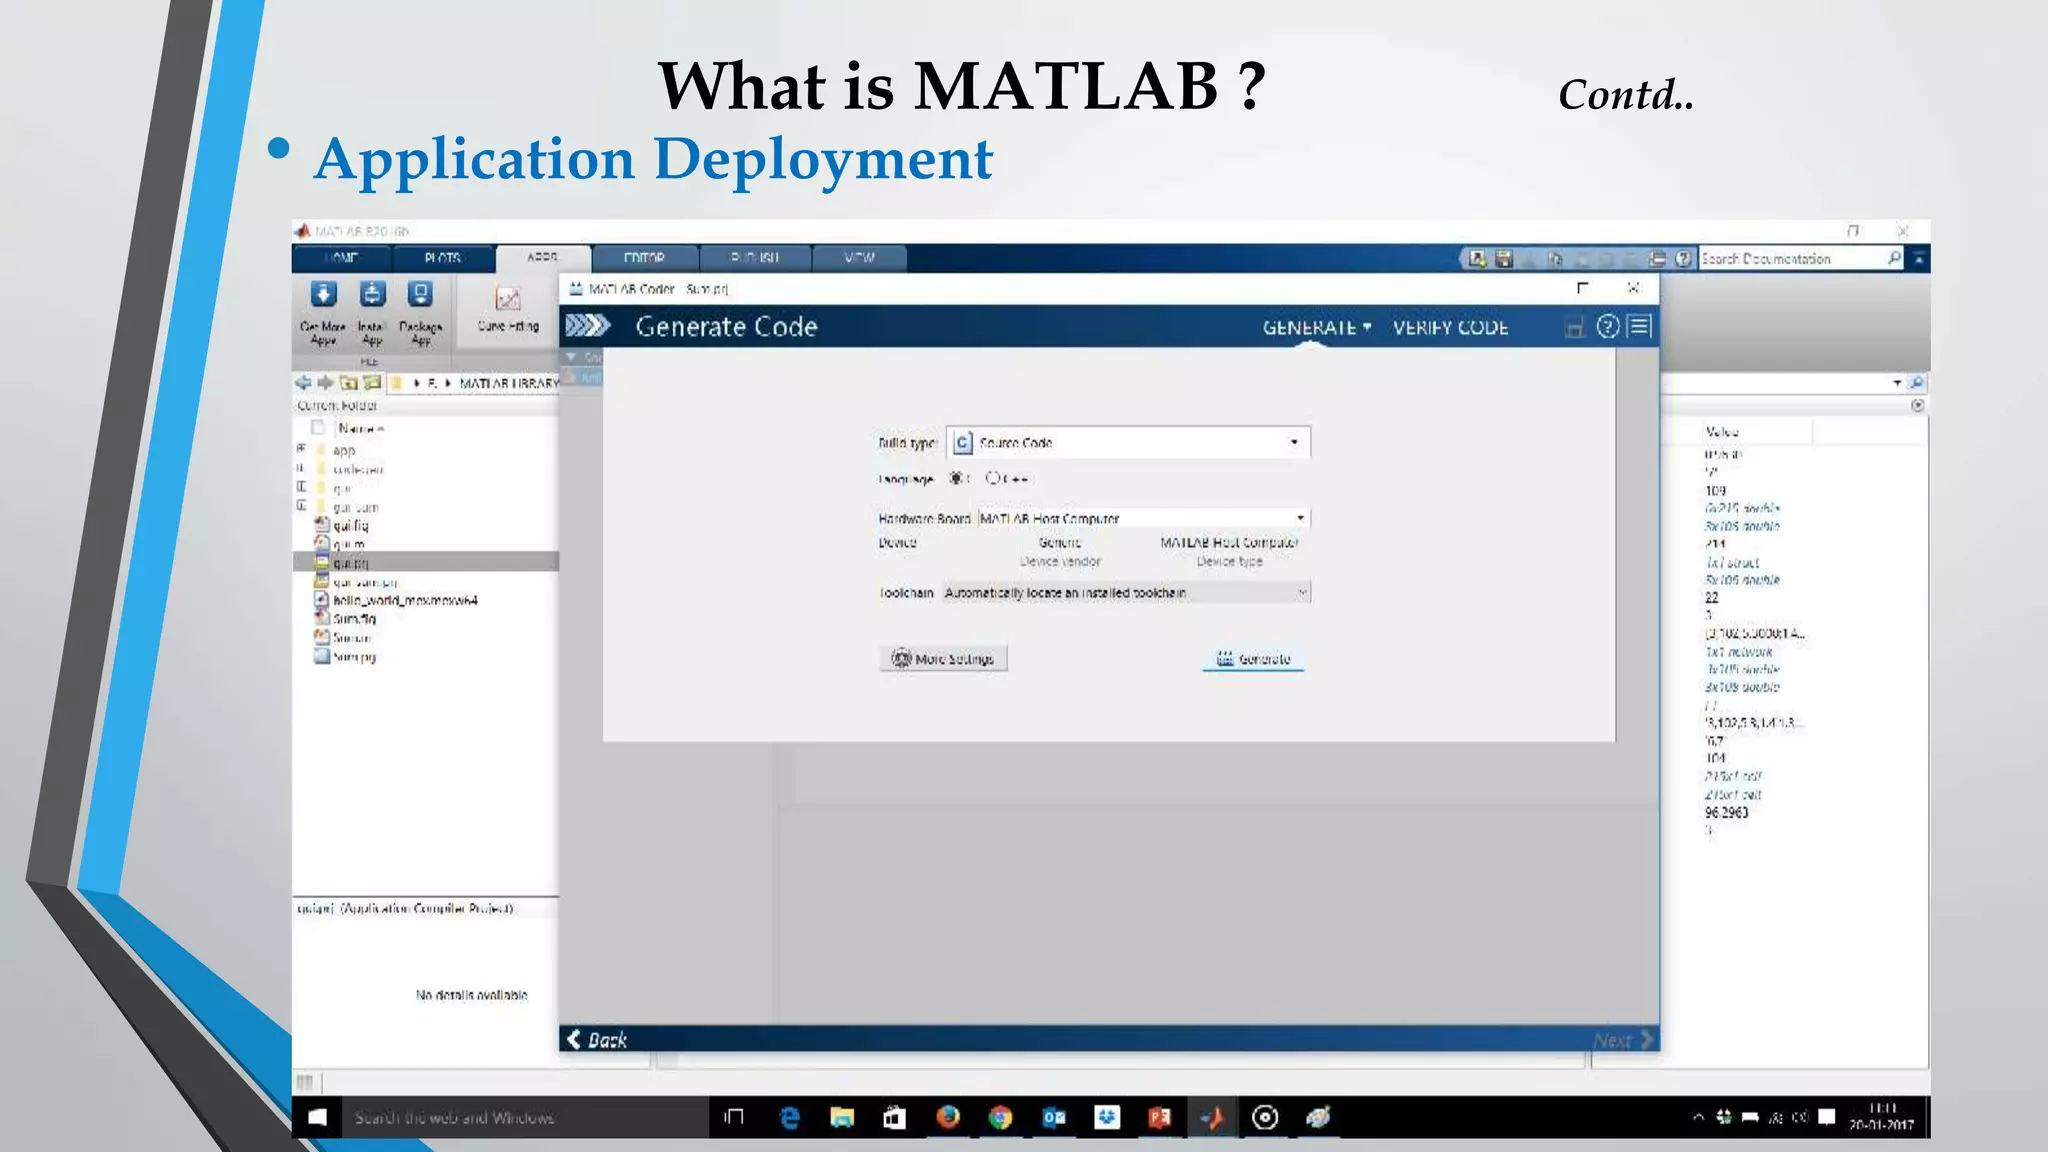Open Outlook from the taskbar
2048x1152 pixels.
(1054, 1118)
